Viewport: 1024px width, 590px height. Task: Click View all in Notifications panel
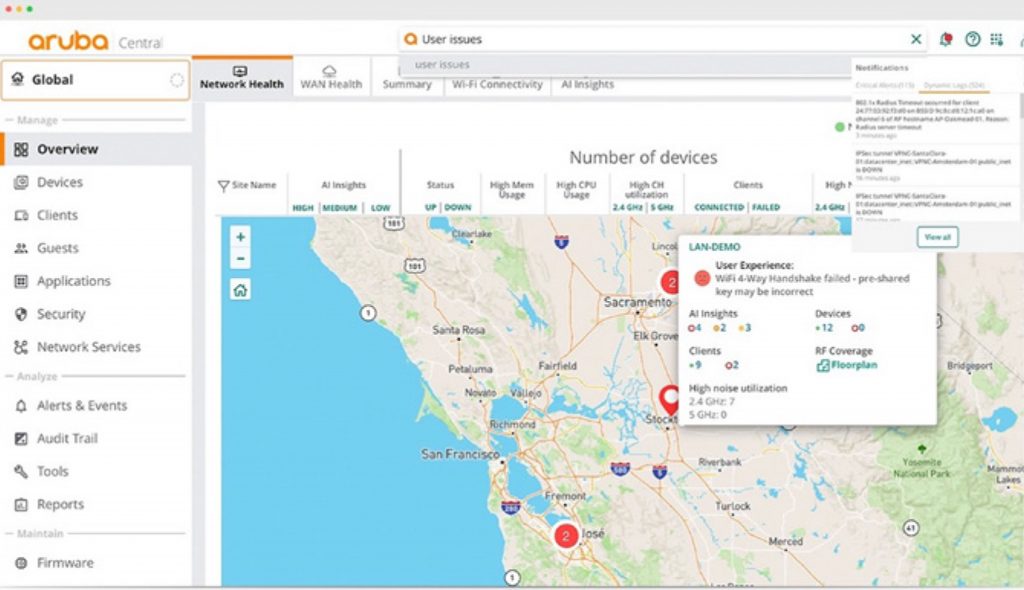coord(937,237)
